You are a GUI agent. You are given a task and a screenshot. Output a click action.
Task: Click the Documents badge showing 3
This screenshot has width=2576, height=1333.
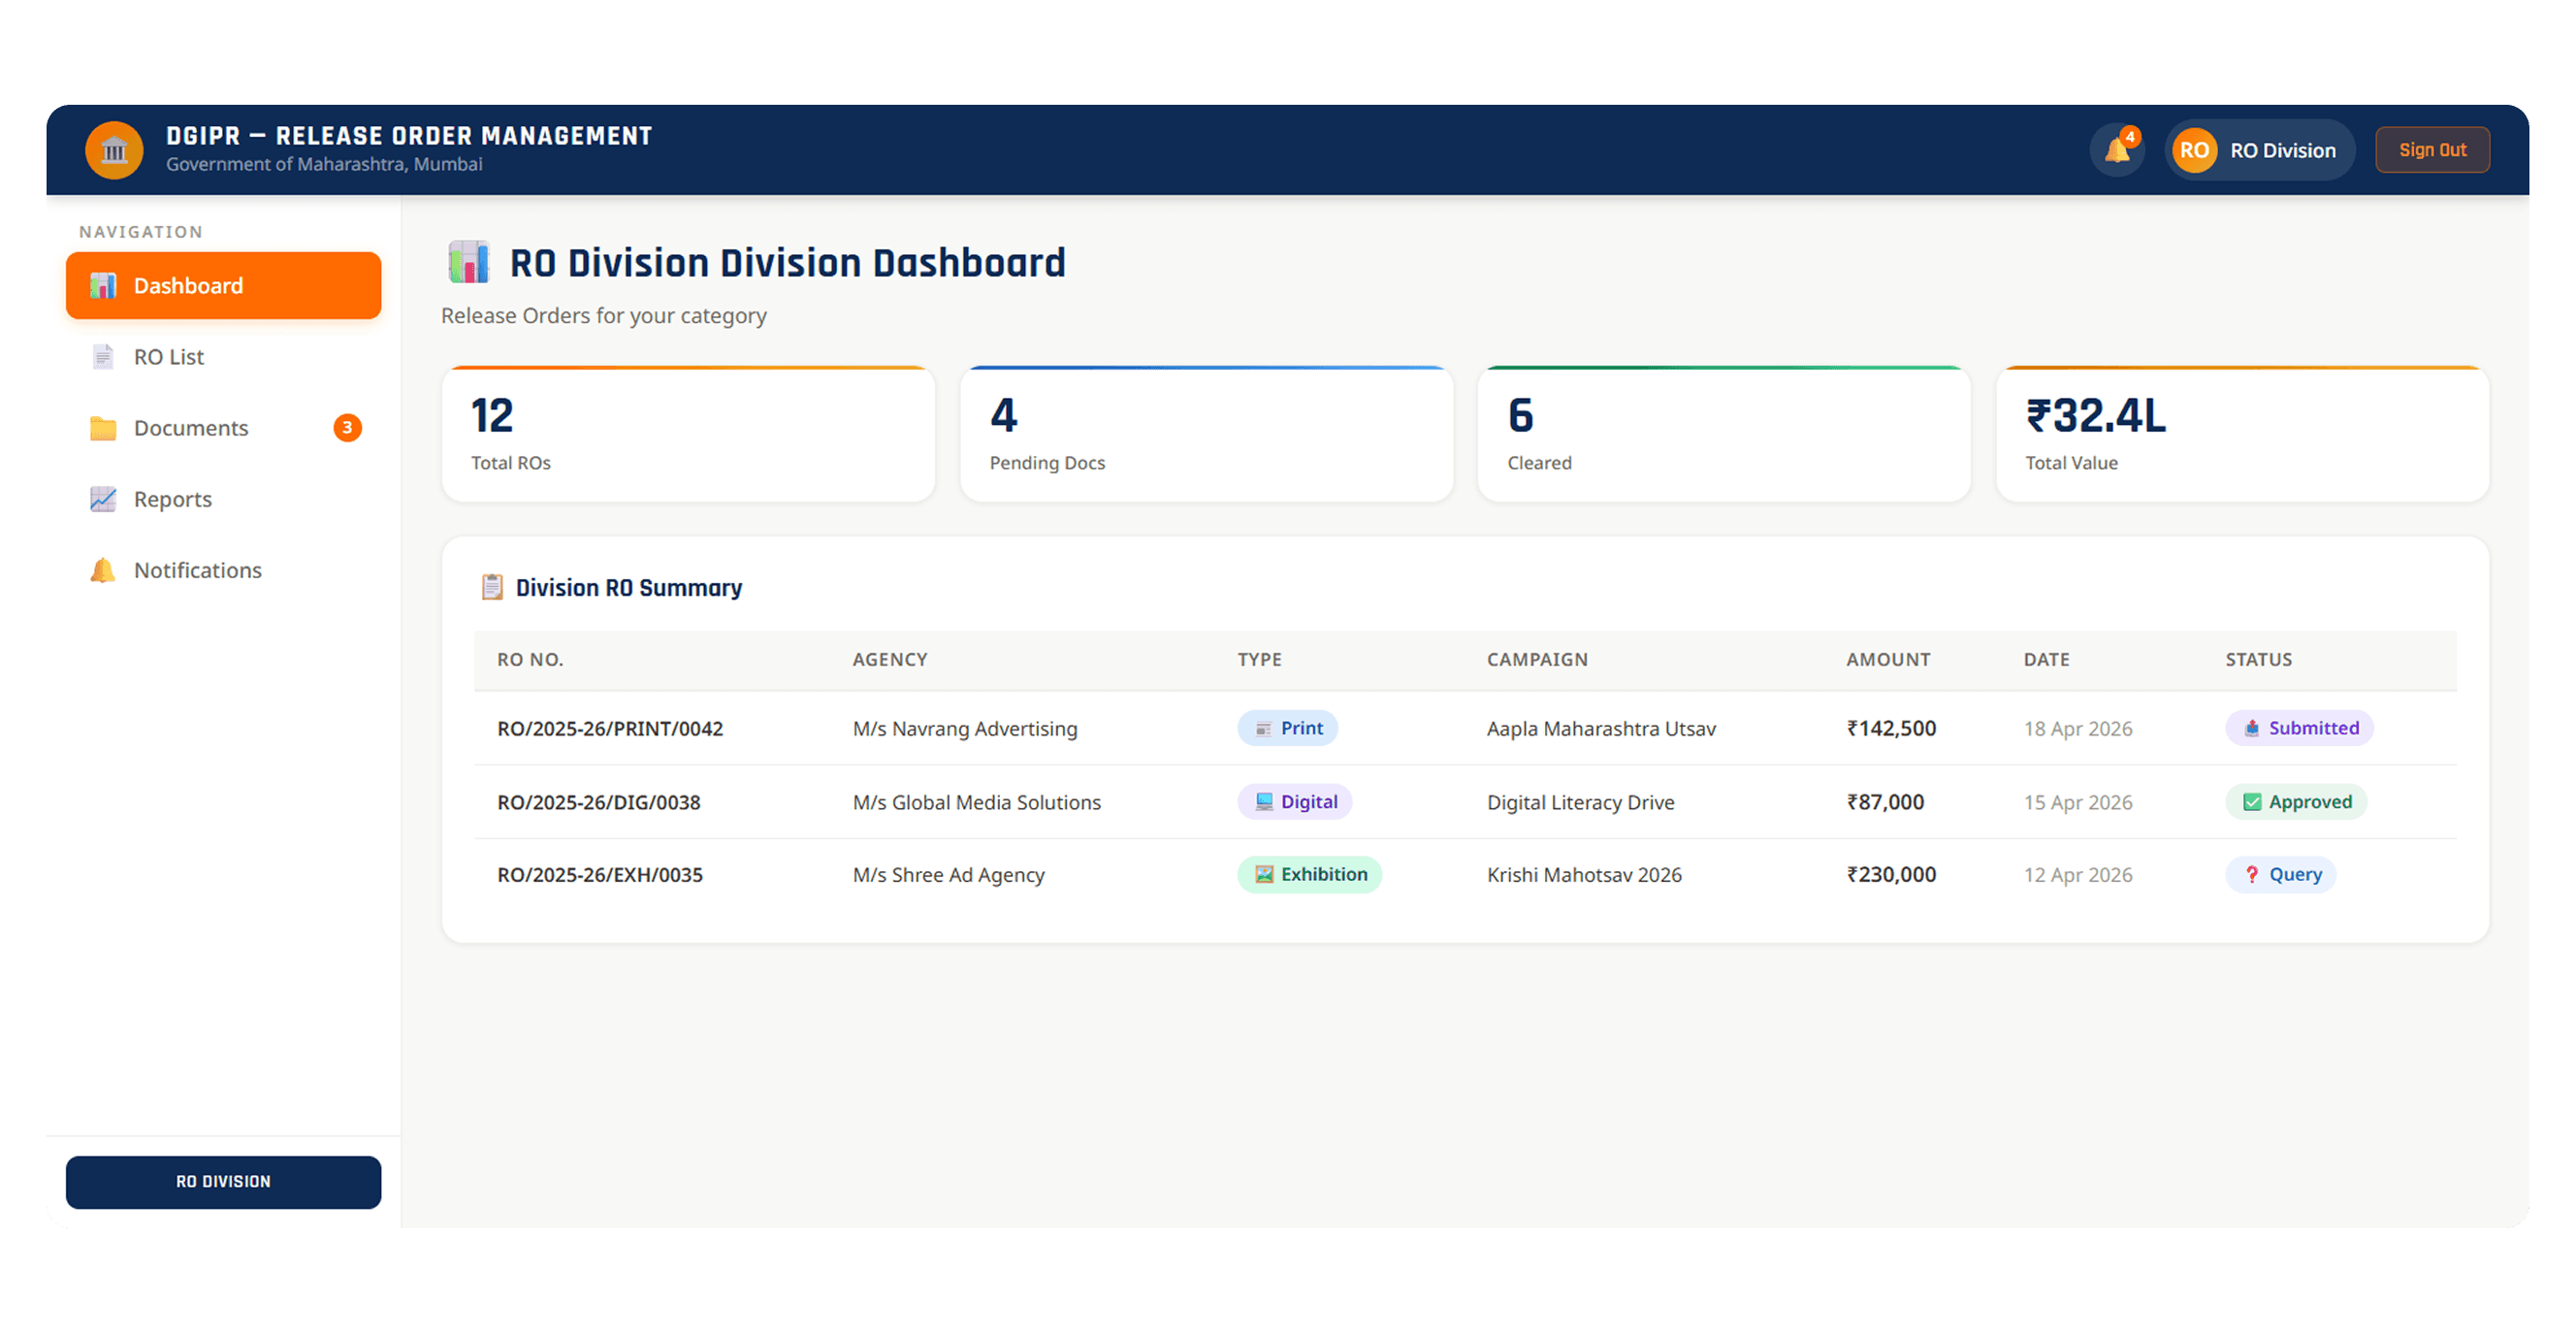347,428
